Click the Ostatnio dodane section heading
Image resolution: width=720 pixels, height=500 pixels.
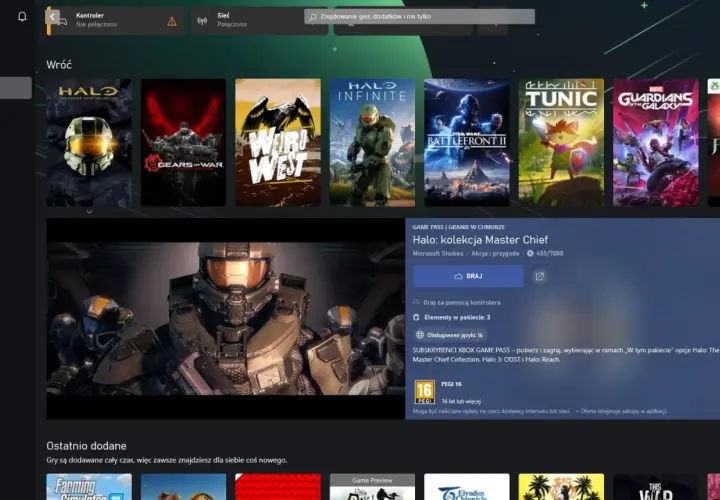point(86,446)
